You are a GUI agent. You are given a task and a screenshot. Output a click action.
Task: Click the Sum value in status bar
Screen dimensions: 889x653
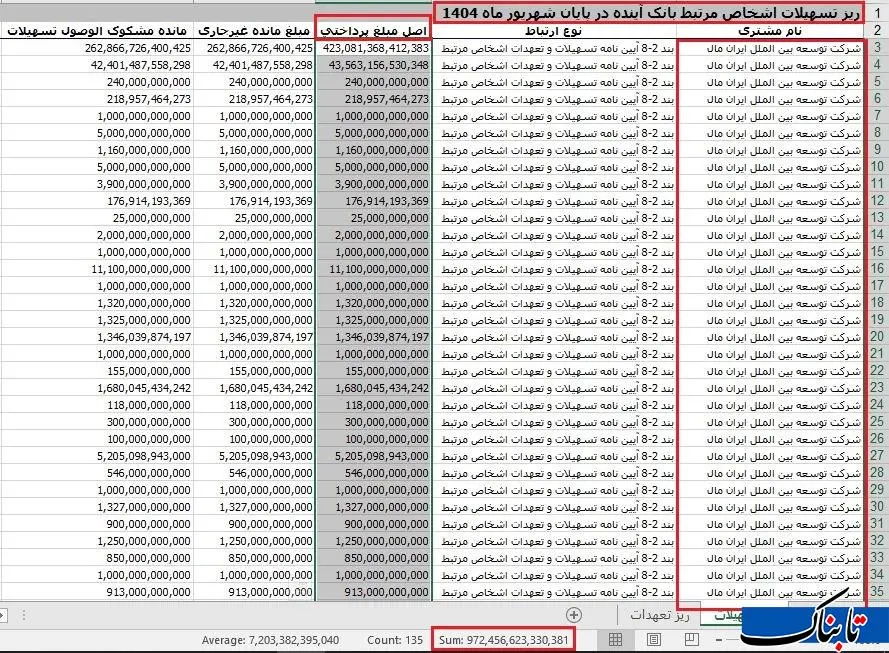pyautogui.click(x=504, y=640)
